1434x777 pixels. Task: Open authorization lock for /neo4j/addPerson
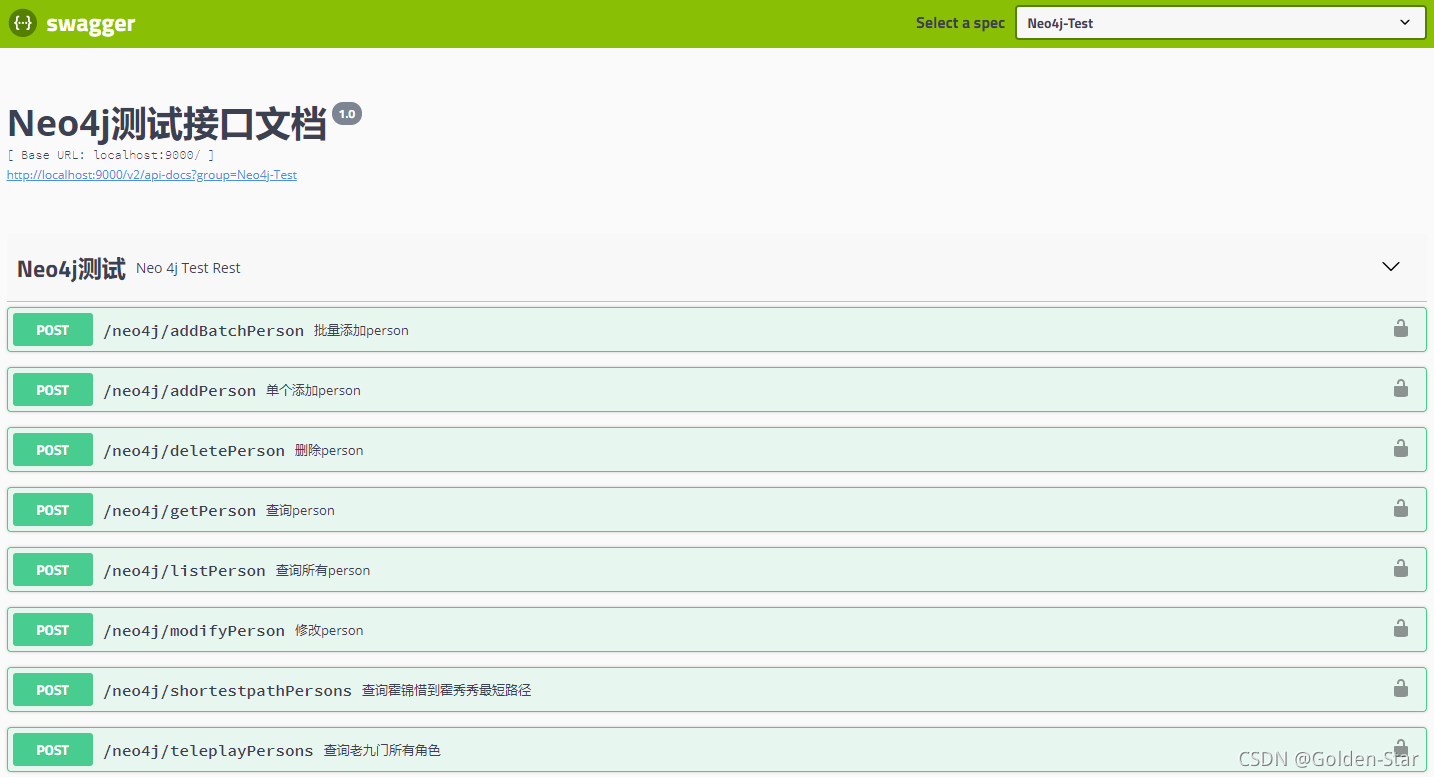tap(1400, 389)
